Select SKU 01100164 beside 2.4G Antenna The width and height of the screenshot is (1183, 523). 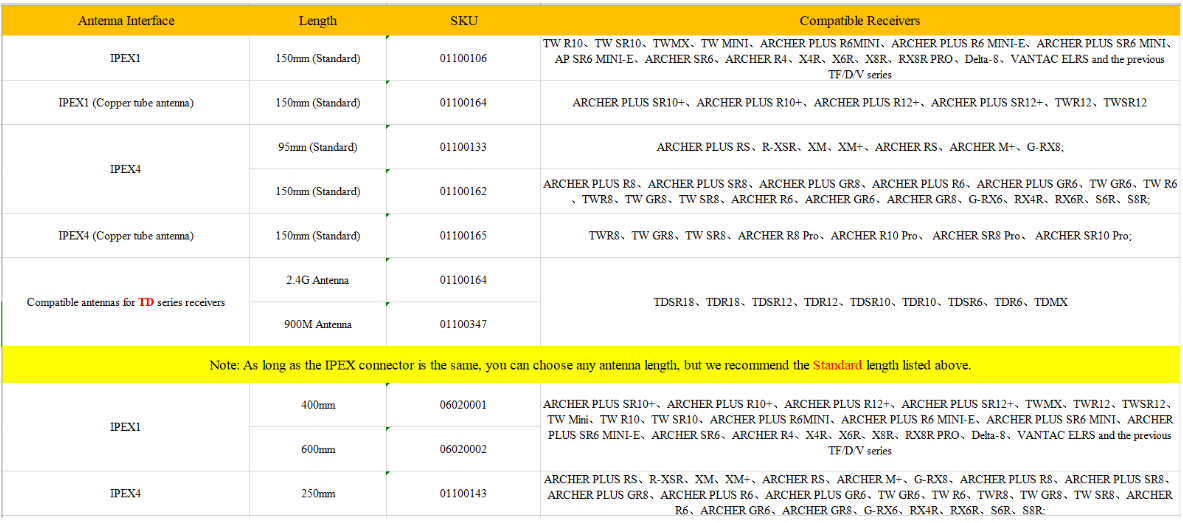coord(462,280)
